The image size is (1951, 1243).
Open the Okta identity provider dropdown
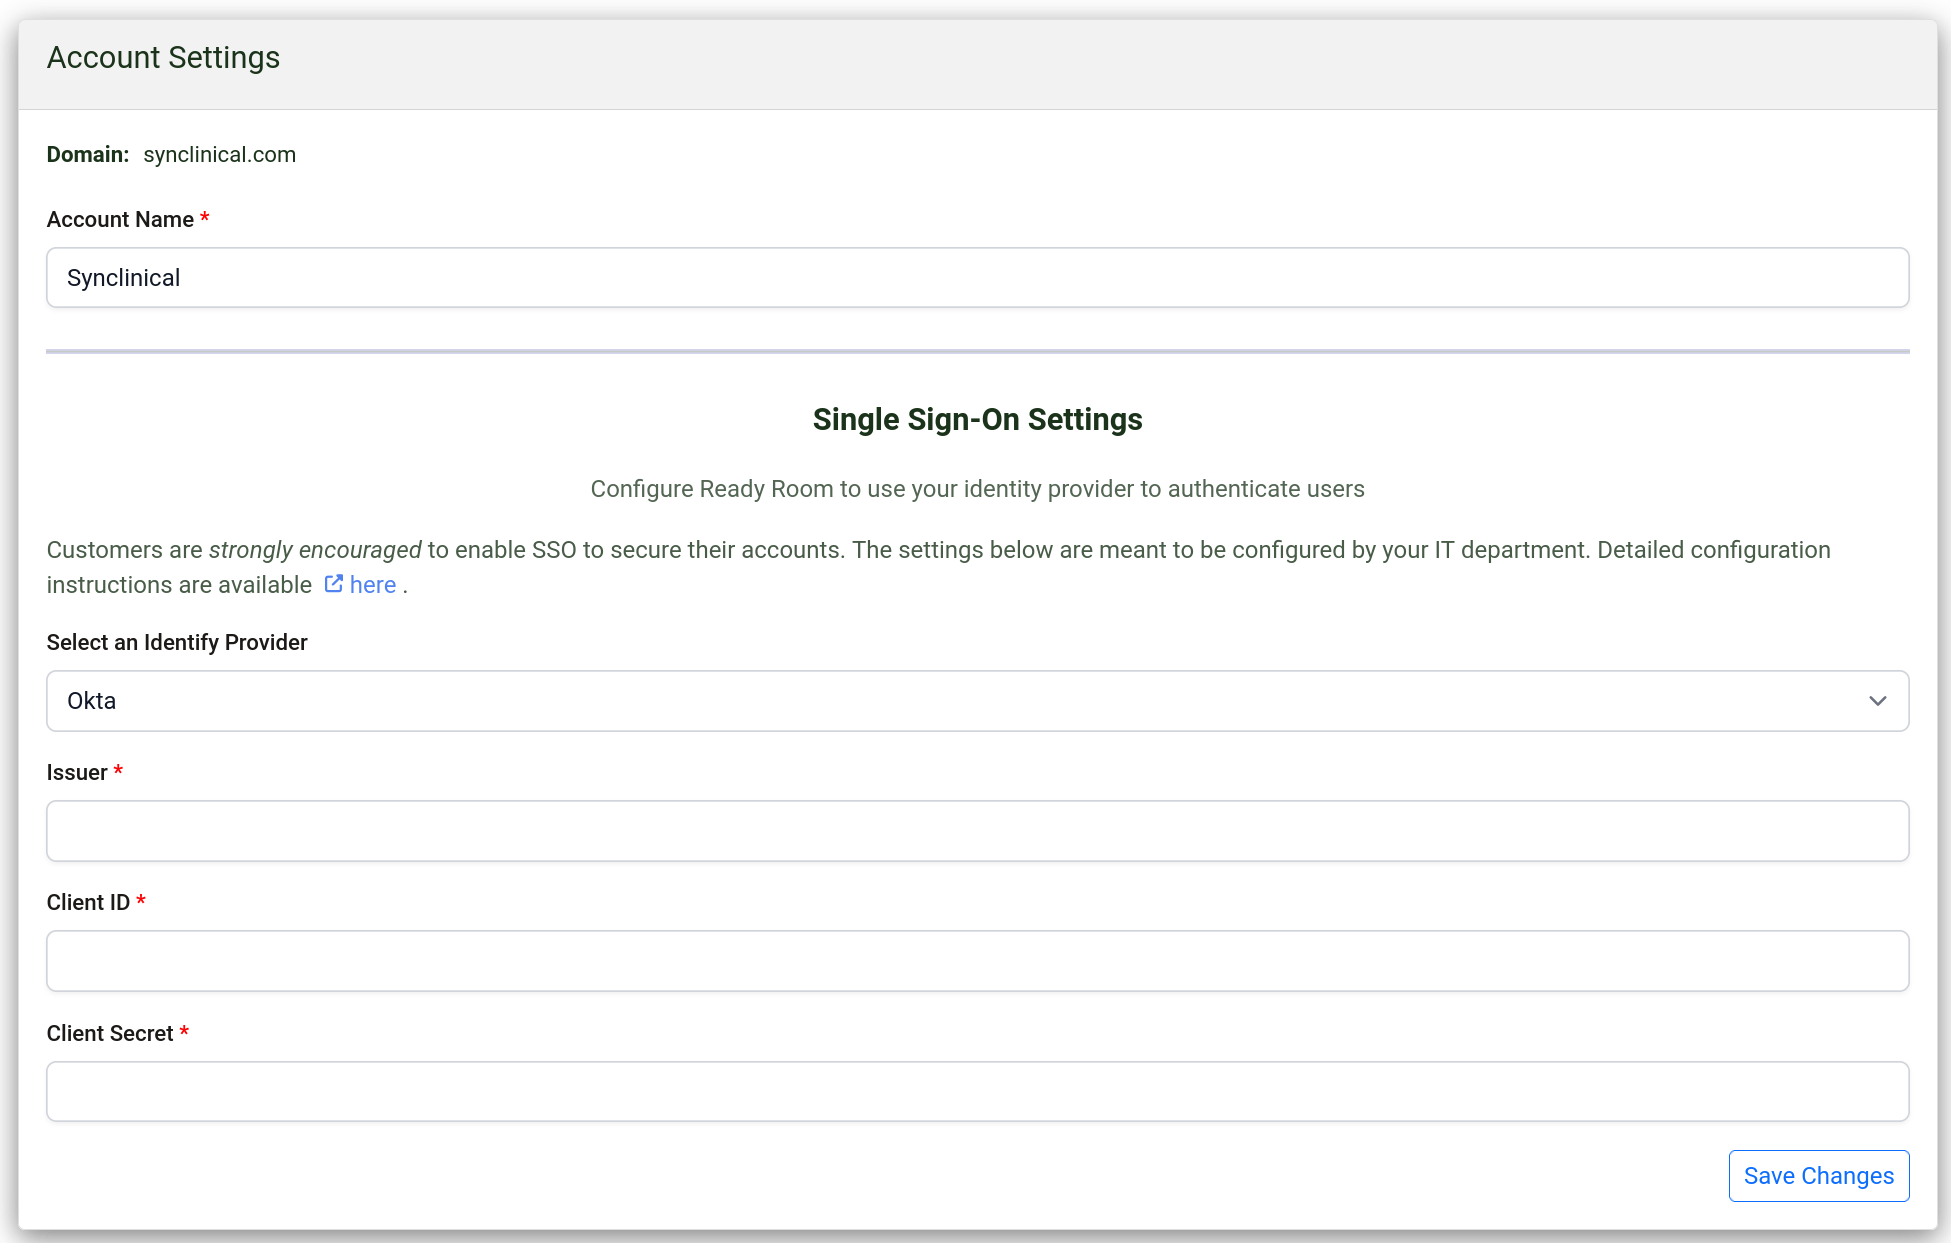coord(960,701)
